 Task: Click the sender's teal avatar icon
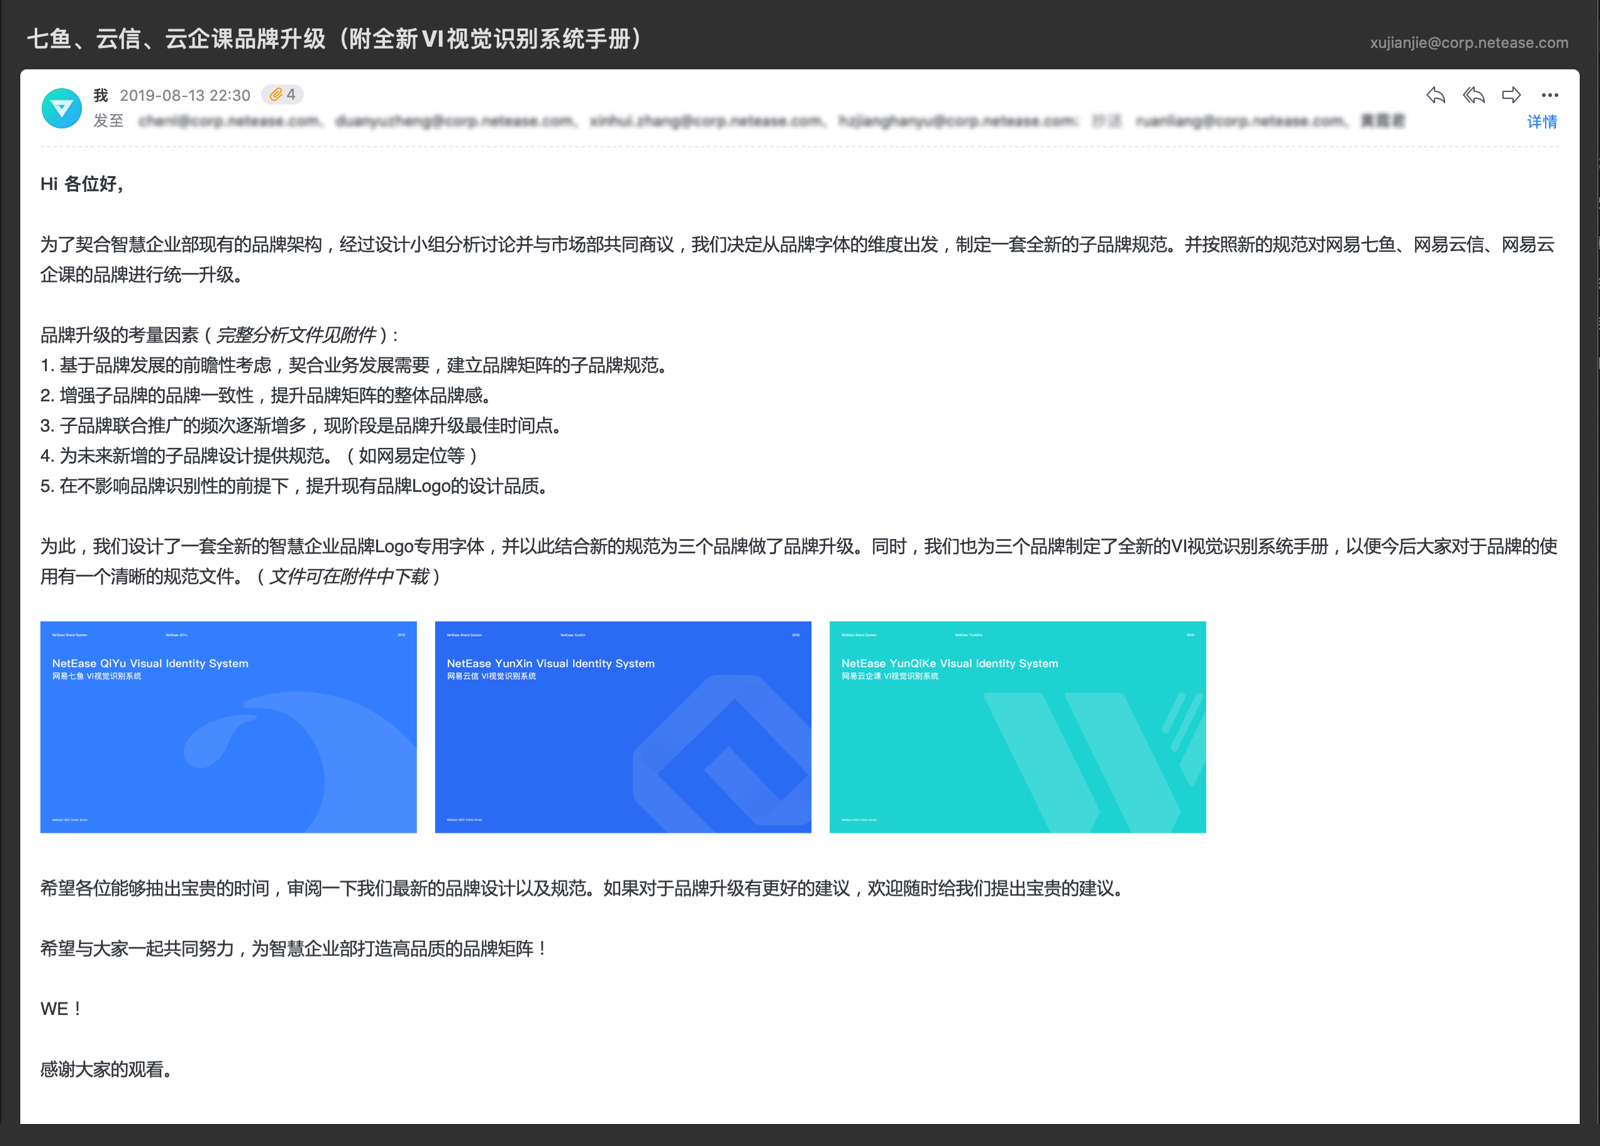coord(61,108)
